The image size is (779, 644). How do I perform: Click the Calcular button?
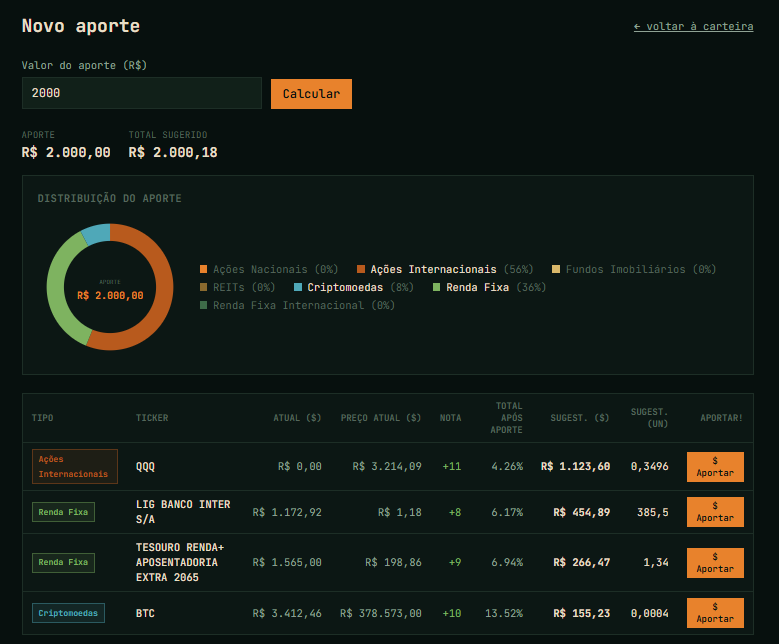(311, 94)
